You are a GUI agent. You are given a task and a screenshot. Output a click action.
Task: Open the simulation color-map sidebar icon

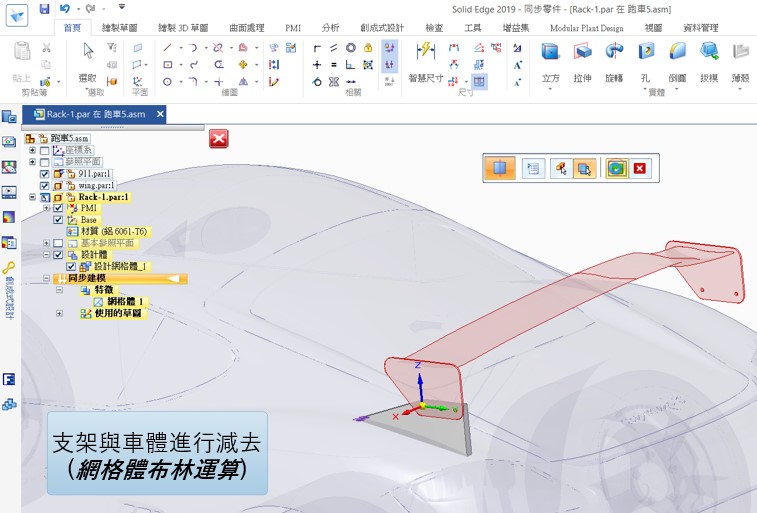pos(9,217)
